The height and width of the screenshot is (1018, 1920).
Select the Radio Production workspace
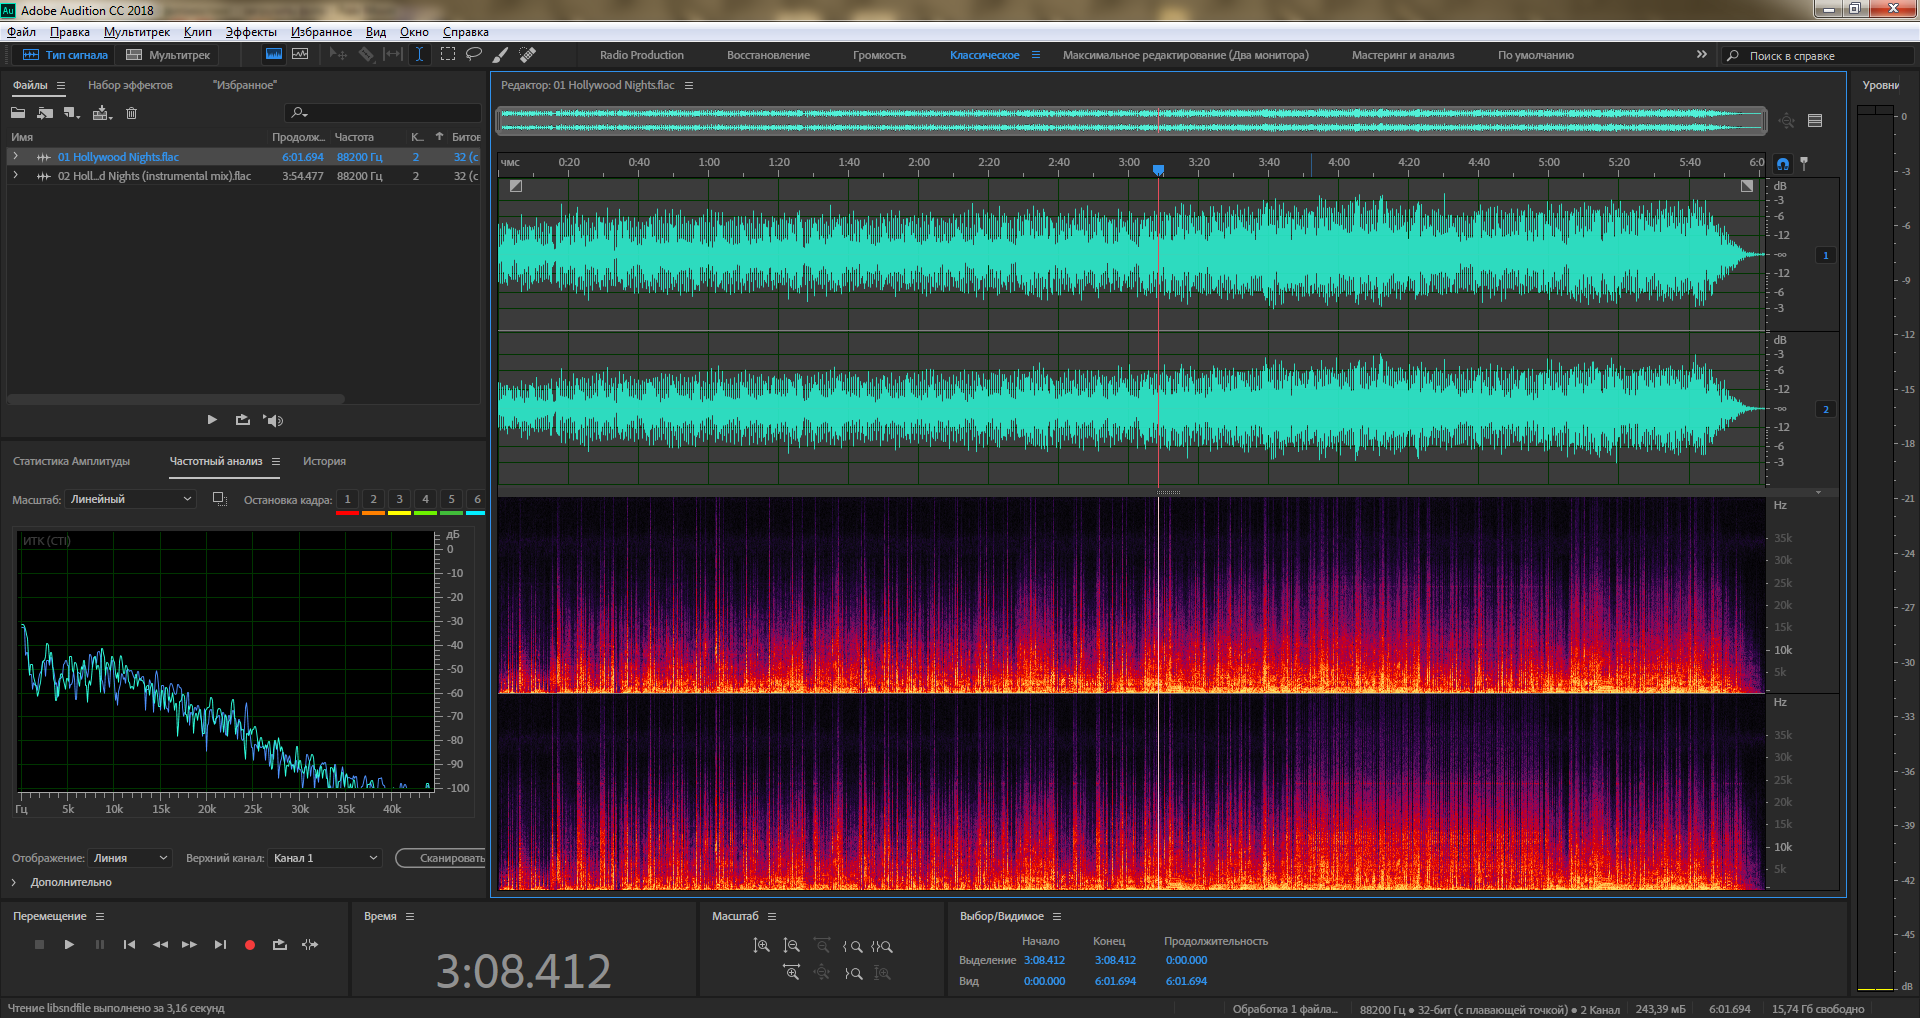click(642, 55)
